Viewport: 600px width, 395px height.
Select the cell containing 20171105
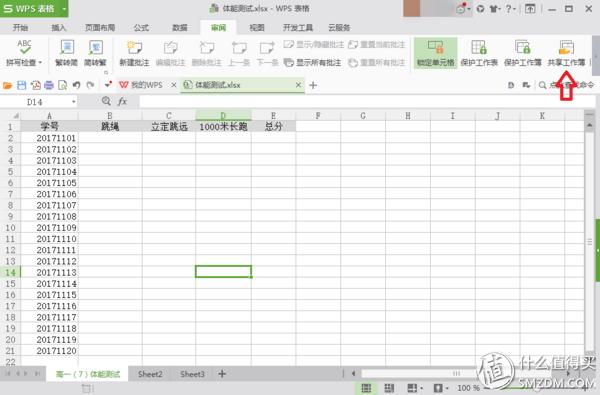(x=49, y=183)
